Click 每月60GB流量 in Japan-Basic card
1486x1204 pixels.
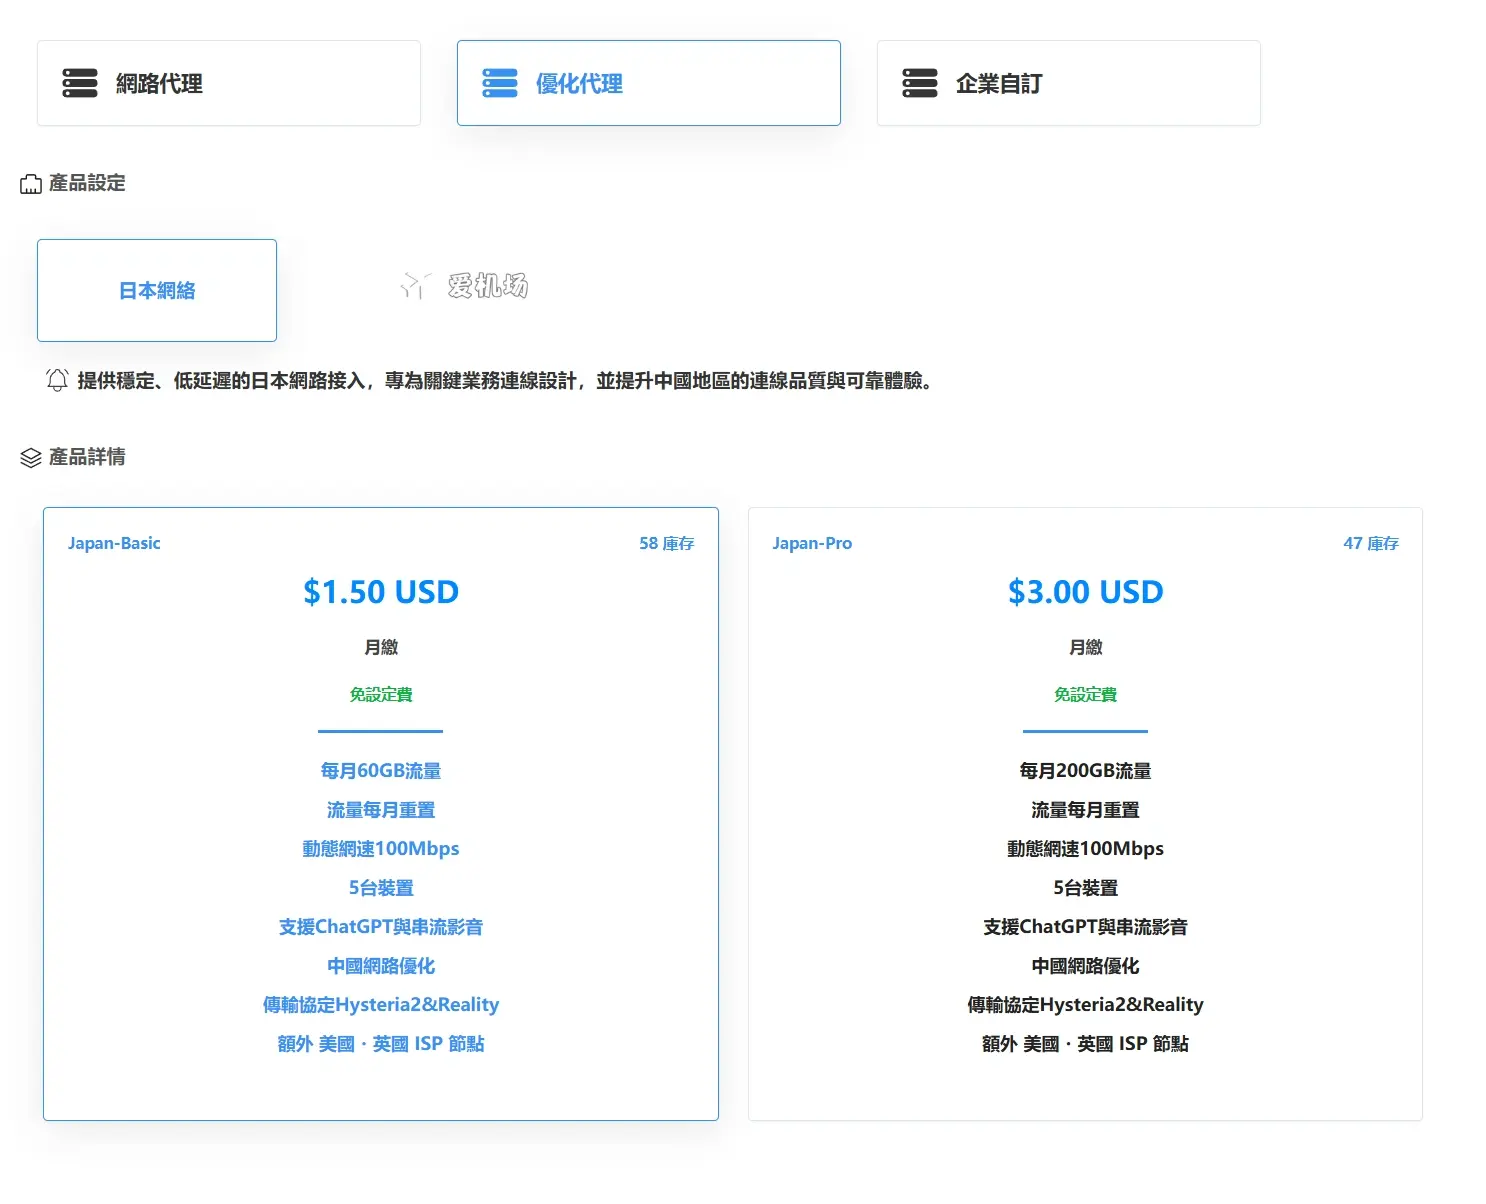pyautogui.click(x=381, y=771)
